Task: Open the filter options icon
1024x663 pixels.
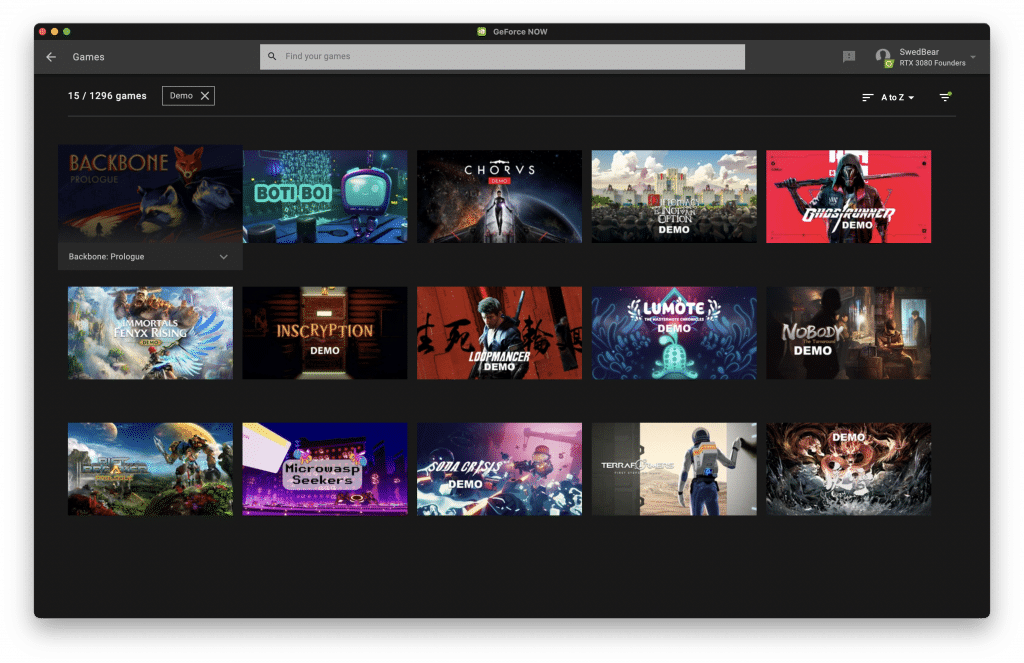Action: point(945,97)
